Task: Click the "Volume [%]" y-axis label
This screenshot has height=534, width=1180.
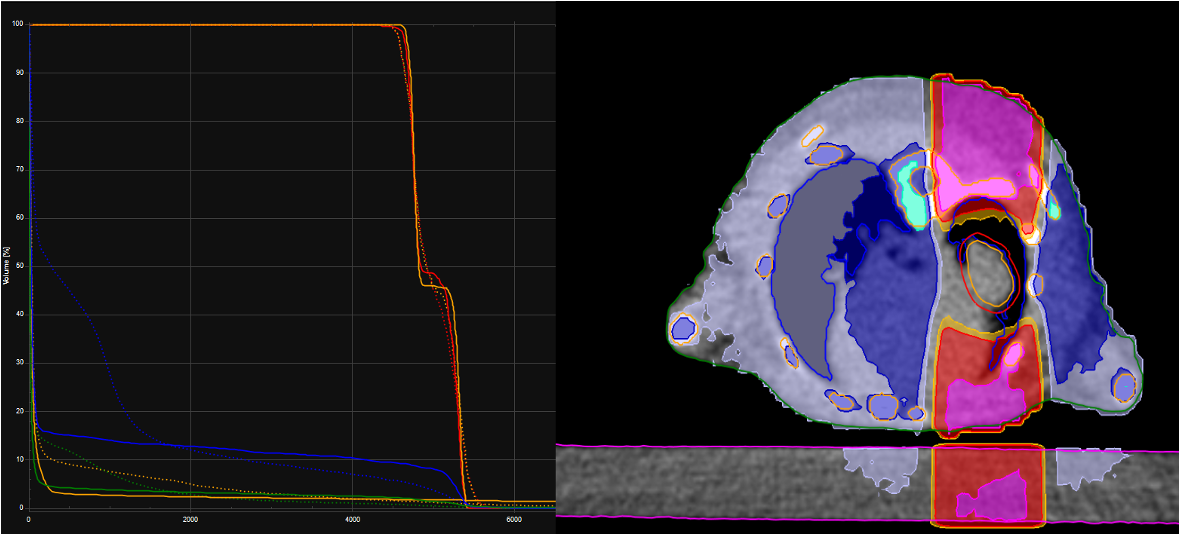Action: tap(6, 266)
